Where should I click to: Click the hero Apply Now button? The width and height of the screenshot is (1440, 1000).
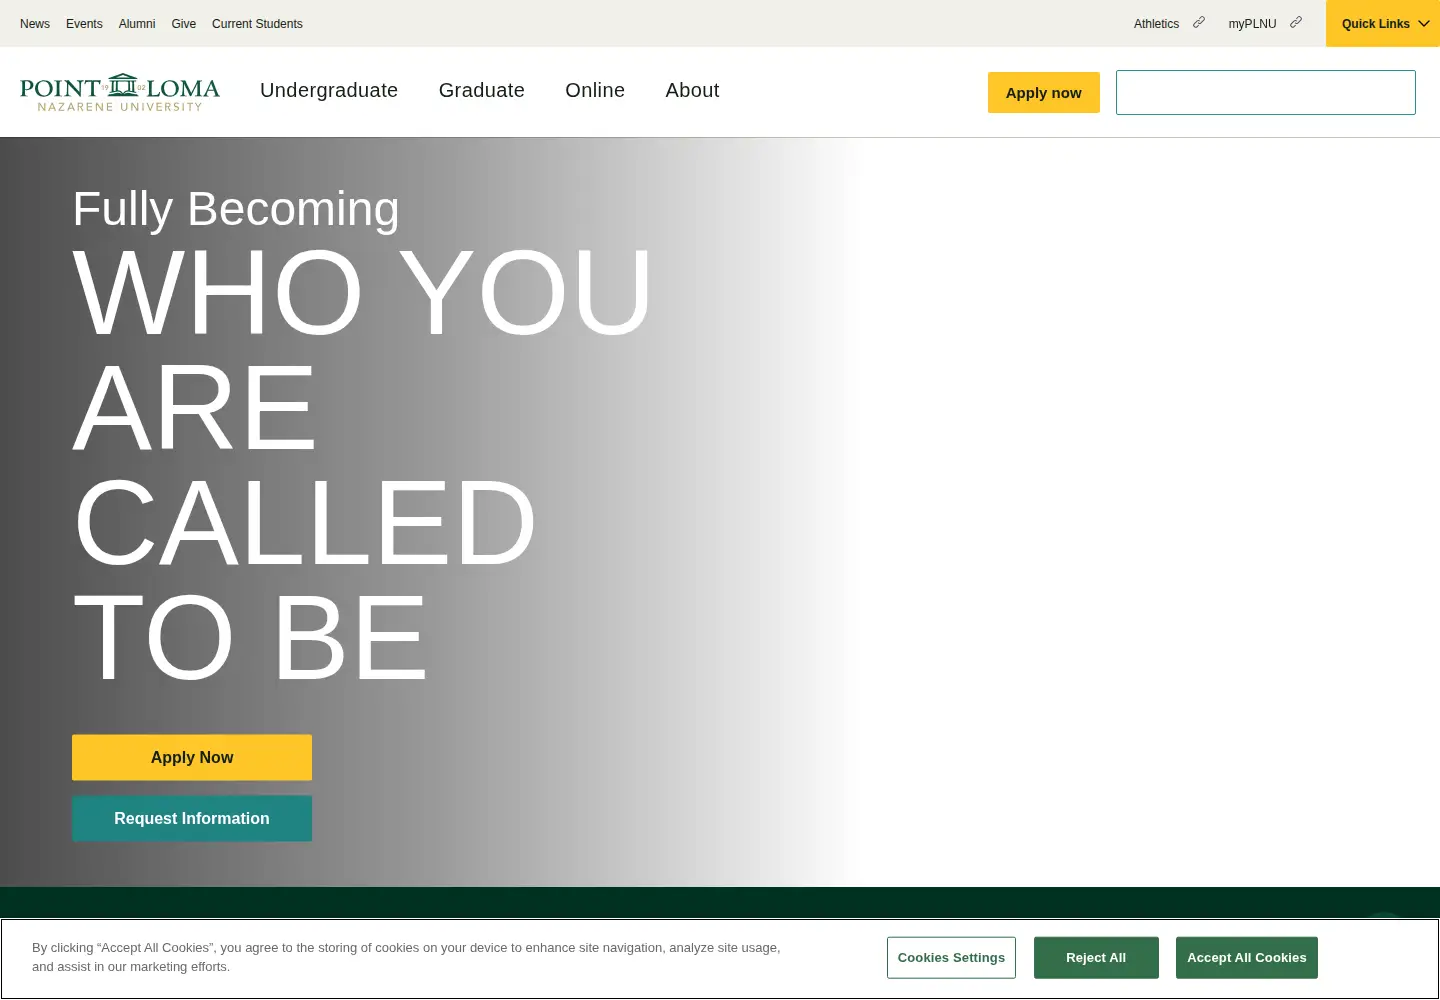[x=192, y=757]
